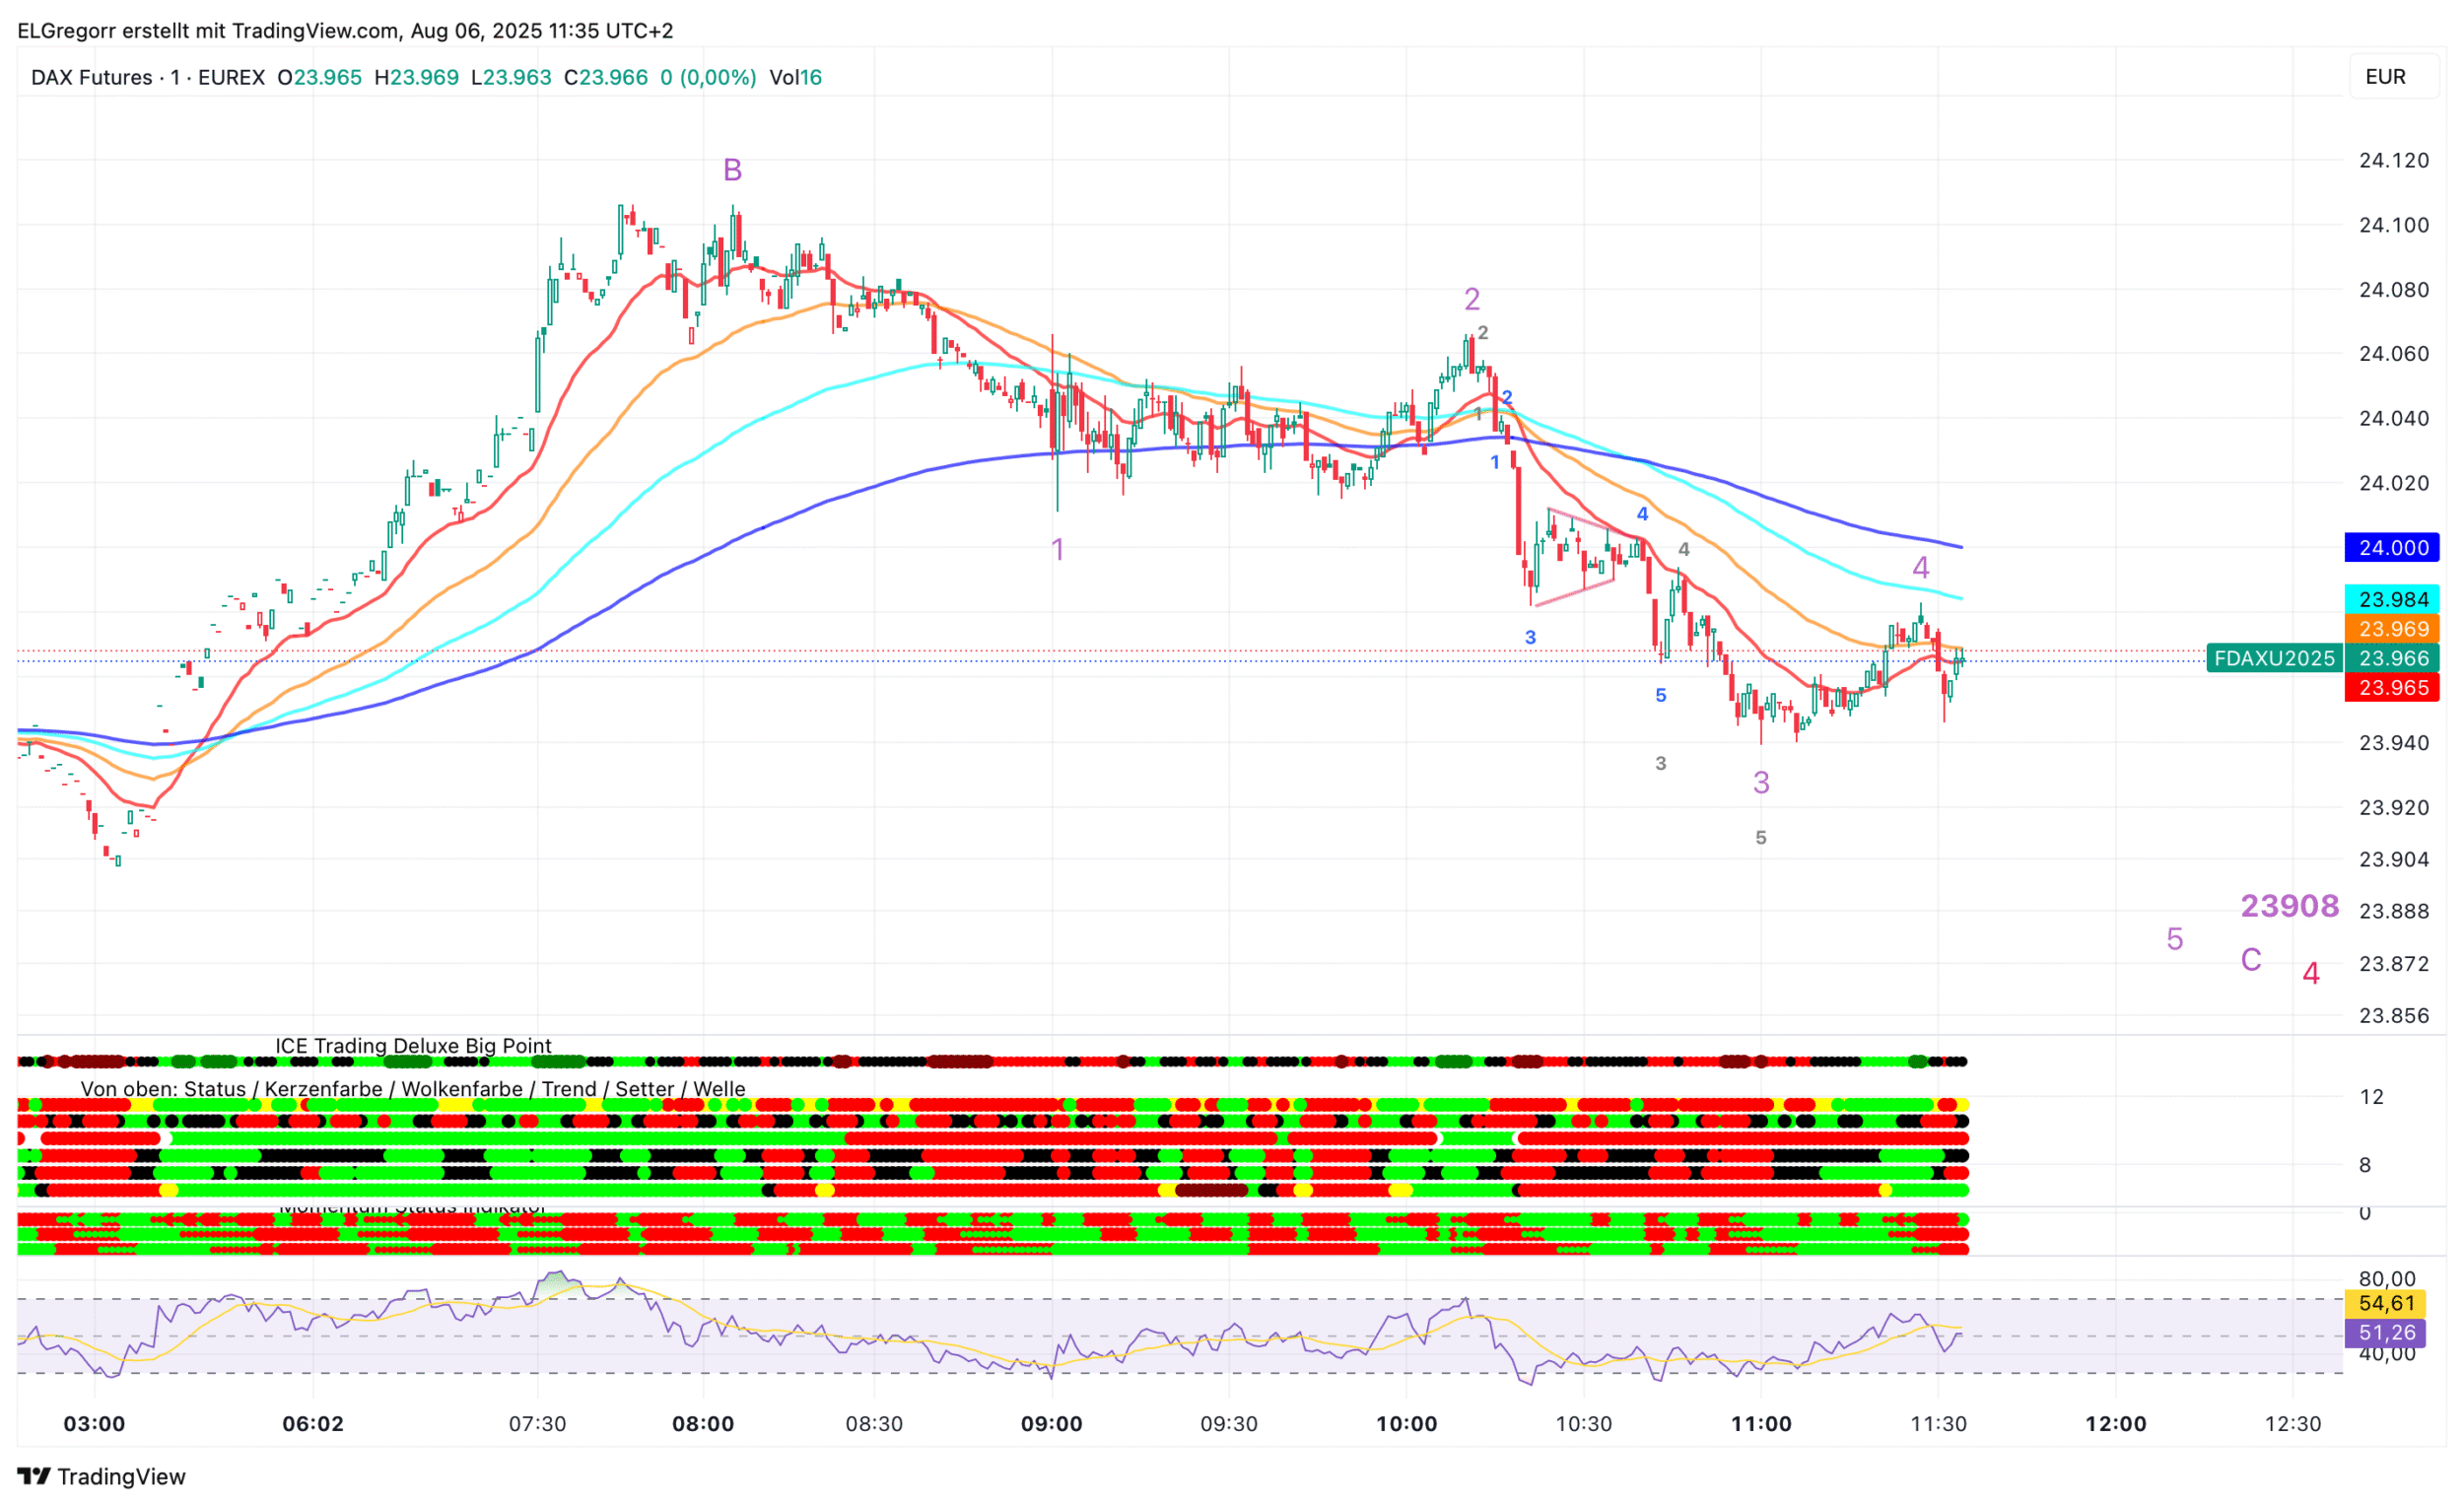This screenshot has height=1507, width=2464.
Task: Select the cyan 23.984 price label
Action: coord(2392,599)
